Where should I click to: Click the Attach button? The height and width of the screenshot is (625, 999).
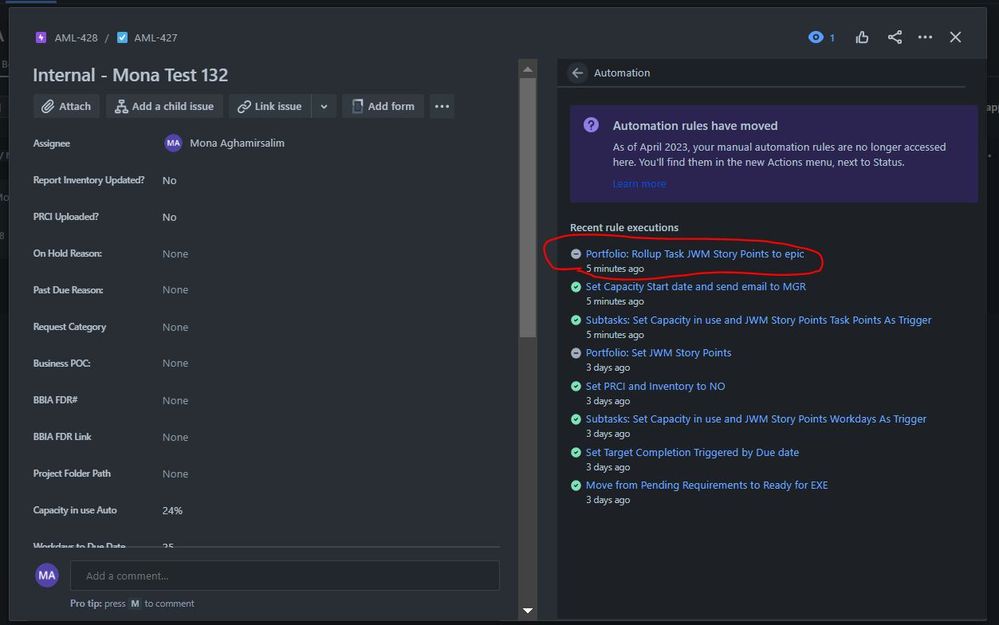tap(66, 106)
